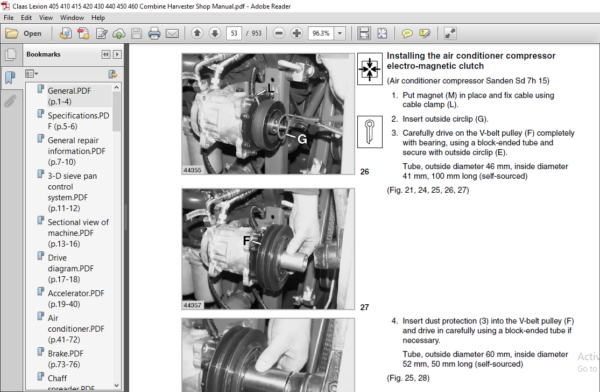Viewport: 600px width, 392px height.
Task: Click the bookmarks panel scrollbar thumb
Action: point(117,112)
